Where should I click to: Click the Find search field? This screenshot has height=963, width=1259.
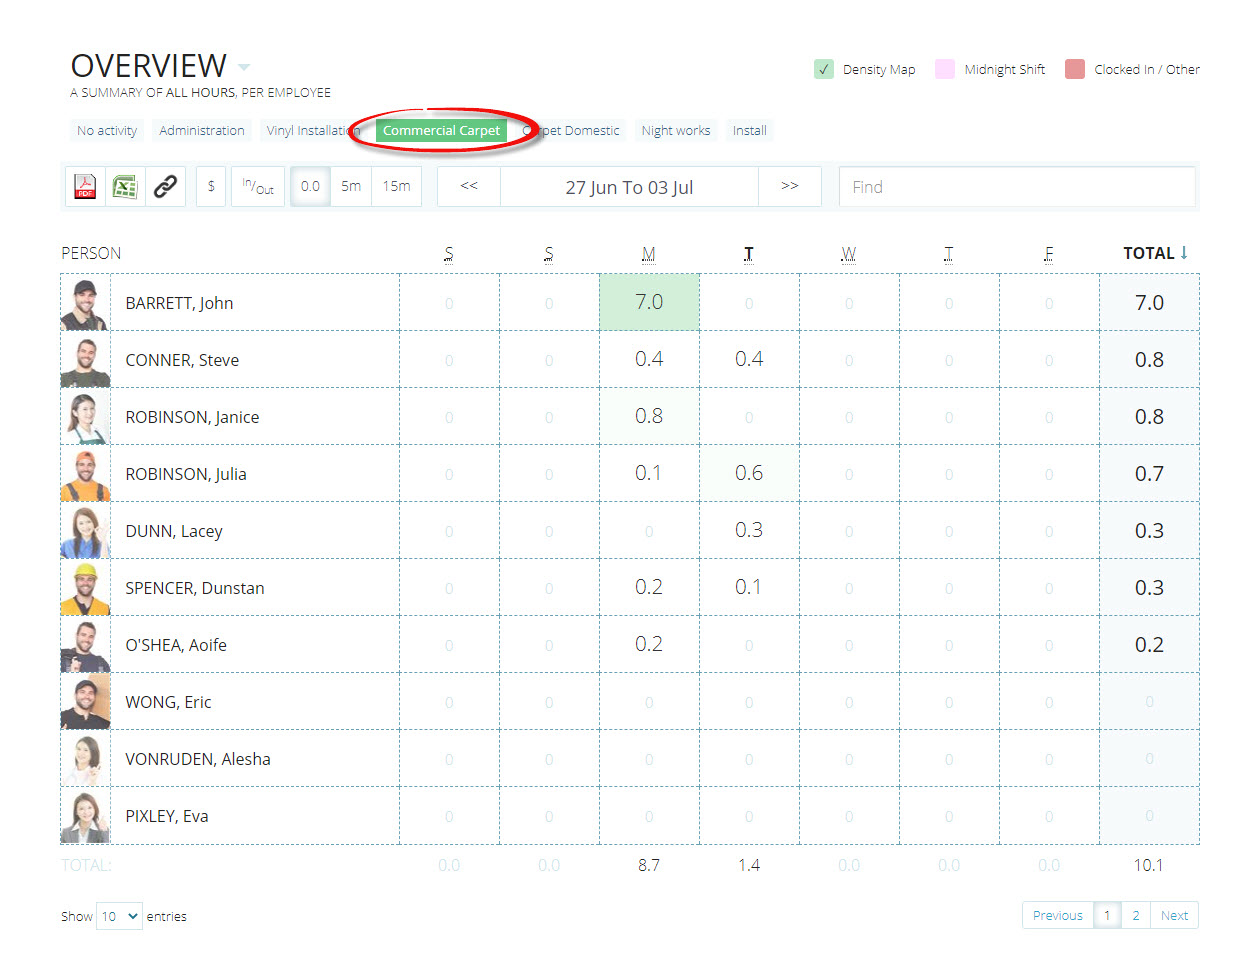click(x=1016, y=187)
